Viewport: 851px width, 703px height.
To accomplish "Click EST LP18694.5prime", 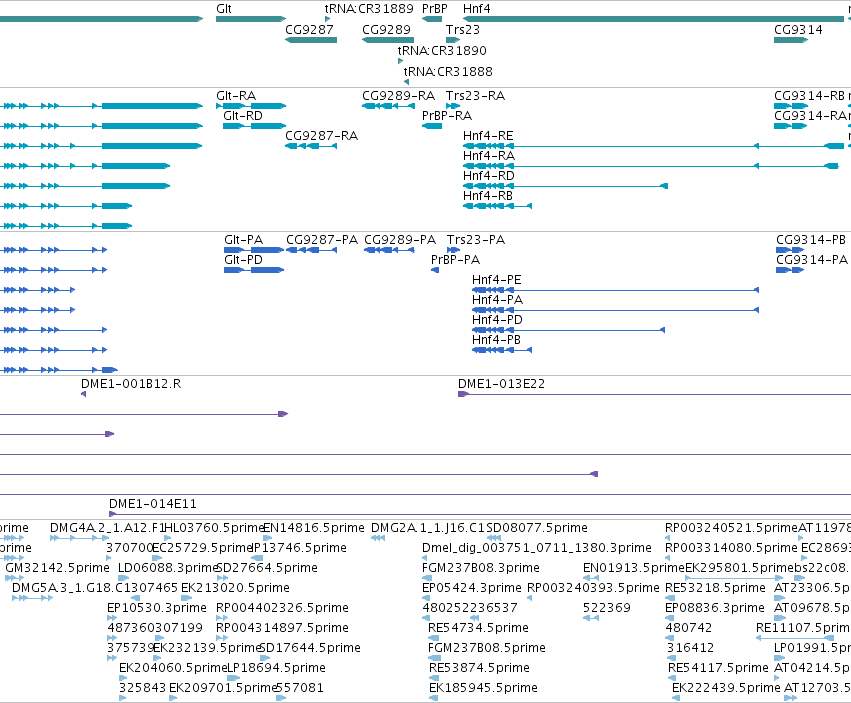I will (x=276, y=668).
